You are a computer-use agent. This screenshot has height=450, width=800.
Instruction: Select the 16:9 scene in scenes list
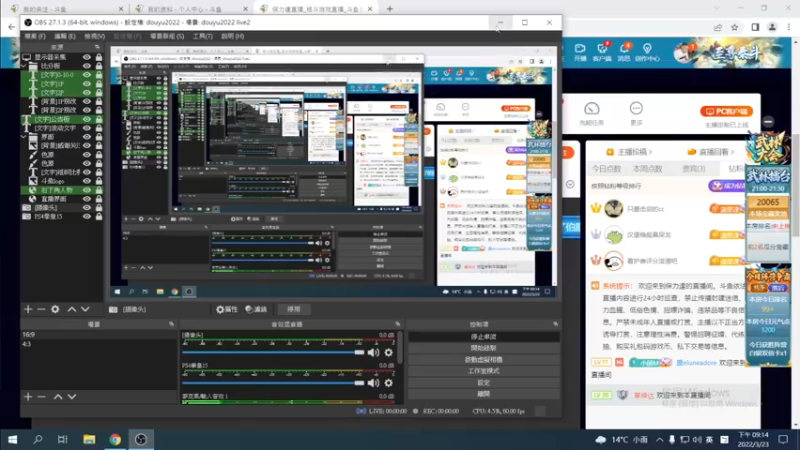tap(98, 334)
